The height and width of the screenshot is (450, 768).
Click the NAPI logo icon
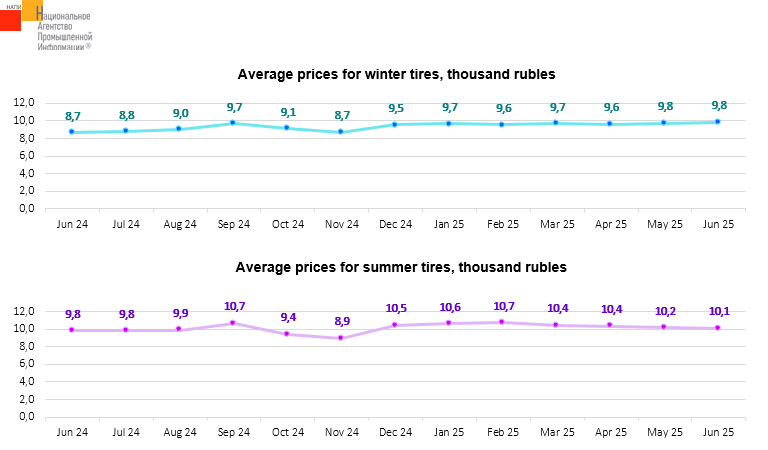tap(20, 14)
